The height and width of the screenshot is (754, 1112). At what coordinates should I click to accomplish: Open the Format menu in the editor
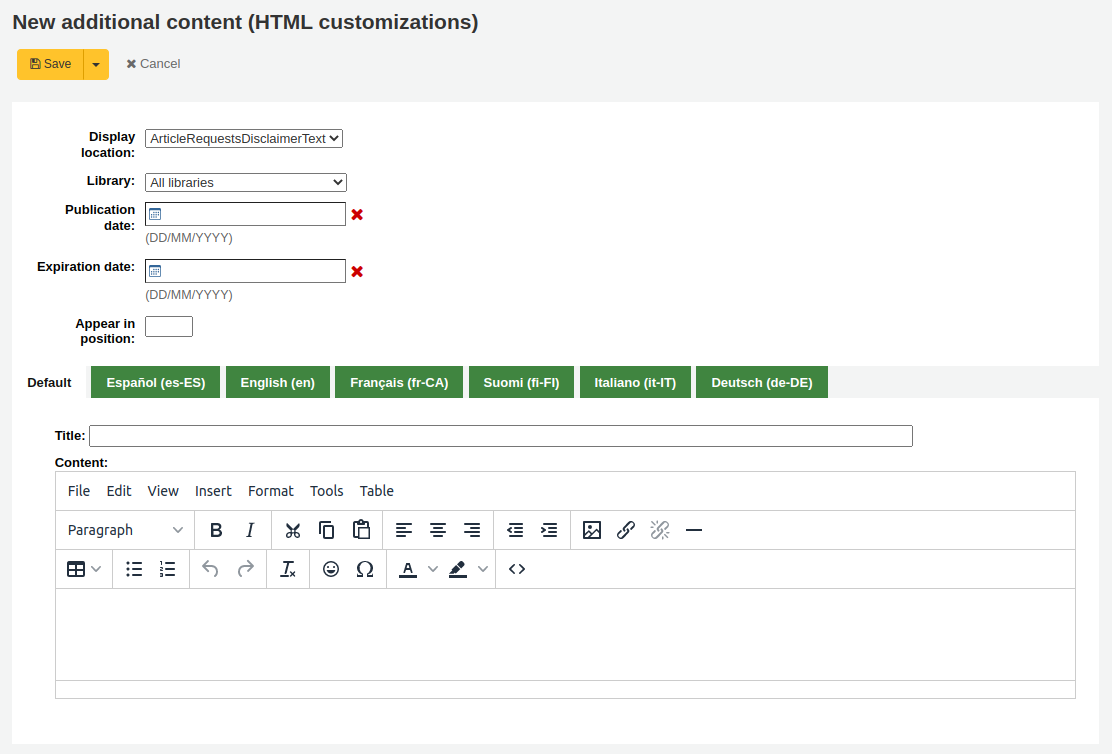coord(271,491)
